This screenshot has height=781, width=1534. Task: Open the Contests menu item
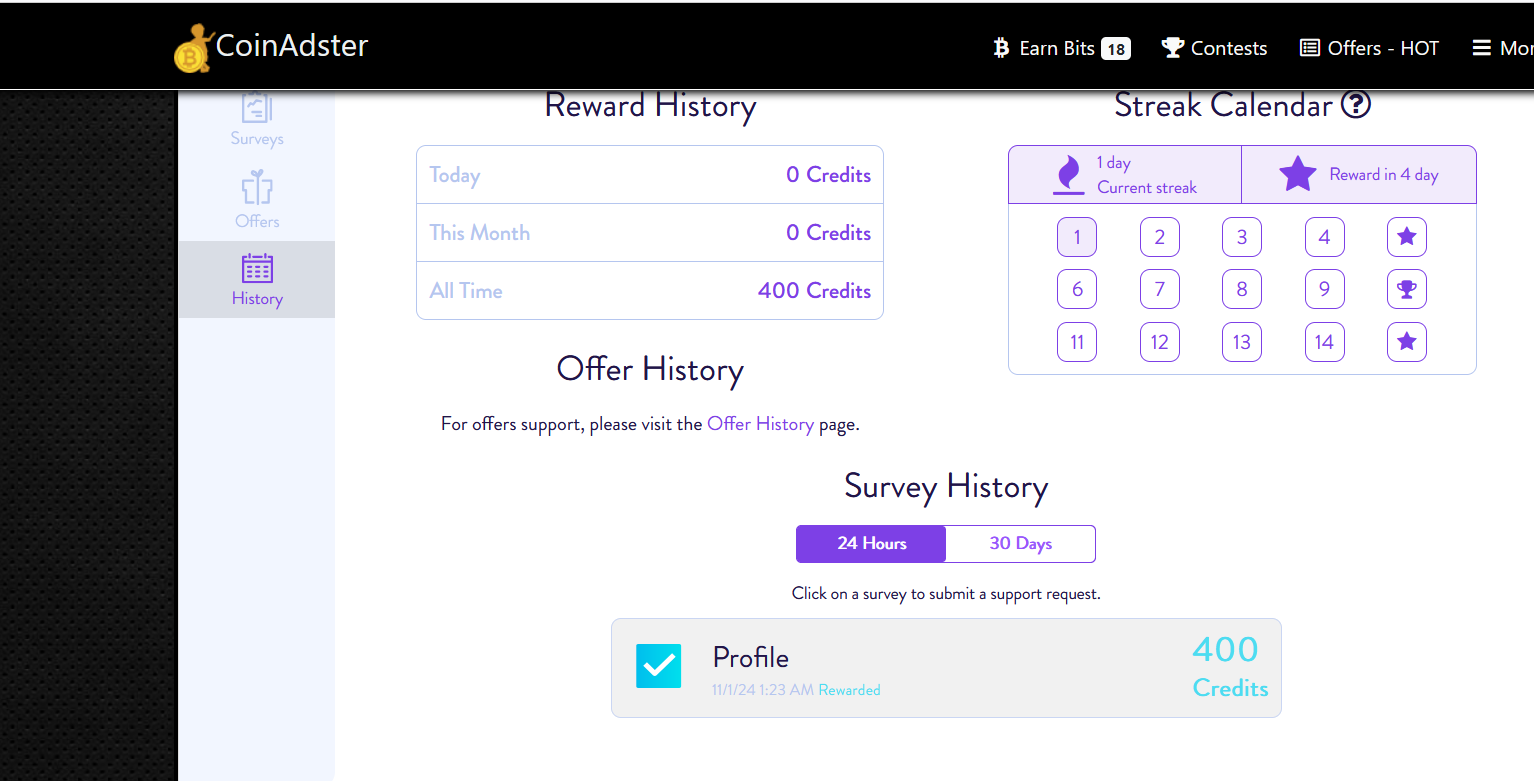pos(1214,48)
